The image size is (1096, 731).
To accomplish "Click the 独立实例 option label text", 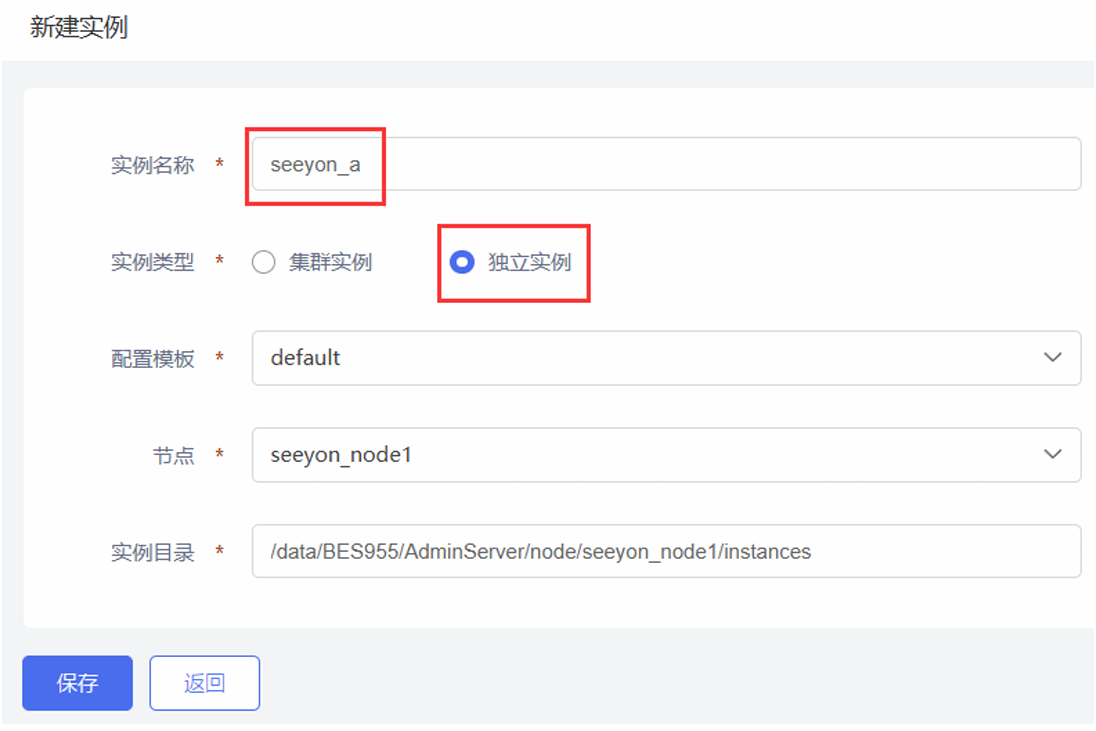I will [x=529, y=262].
